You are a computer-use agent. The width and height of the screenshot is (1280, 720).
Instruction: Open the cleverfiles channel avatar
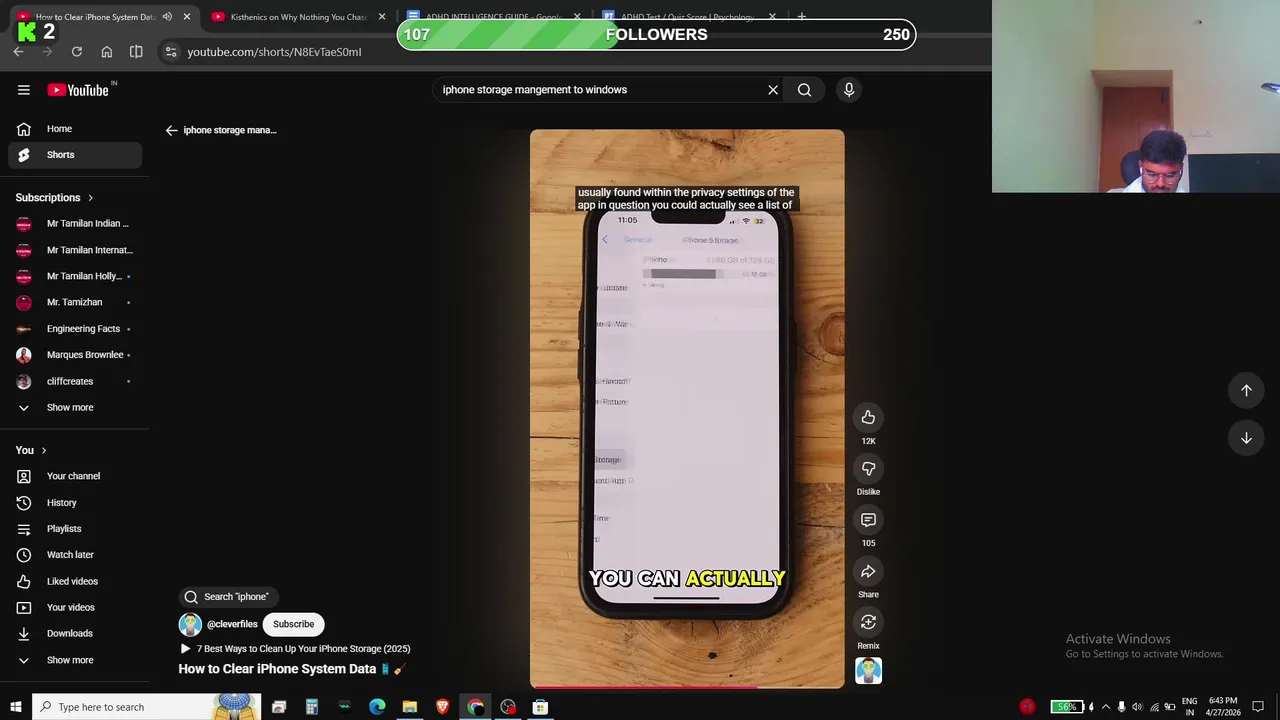click(190, 624)
